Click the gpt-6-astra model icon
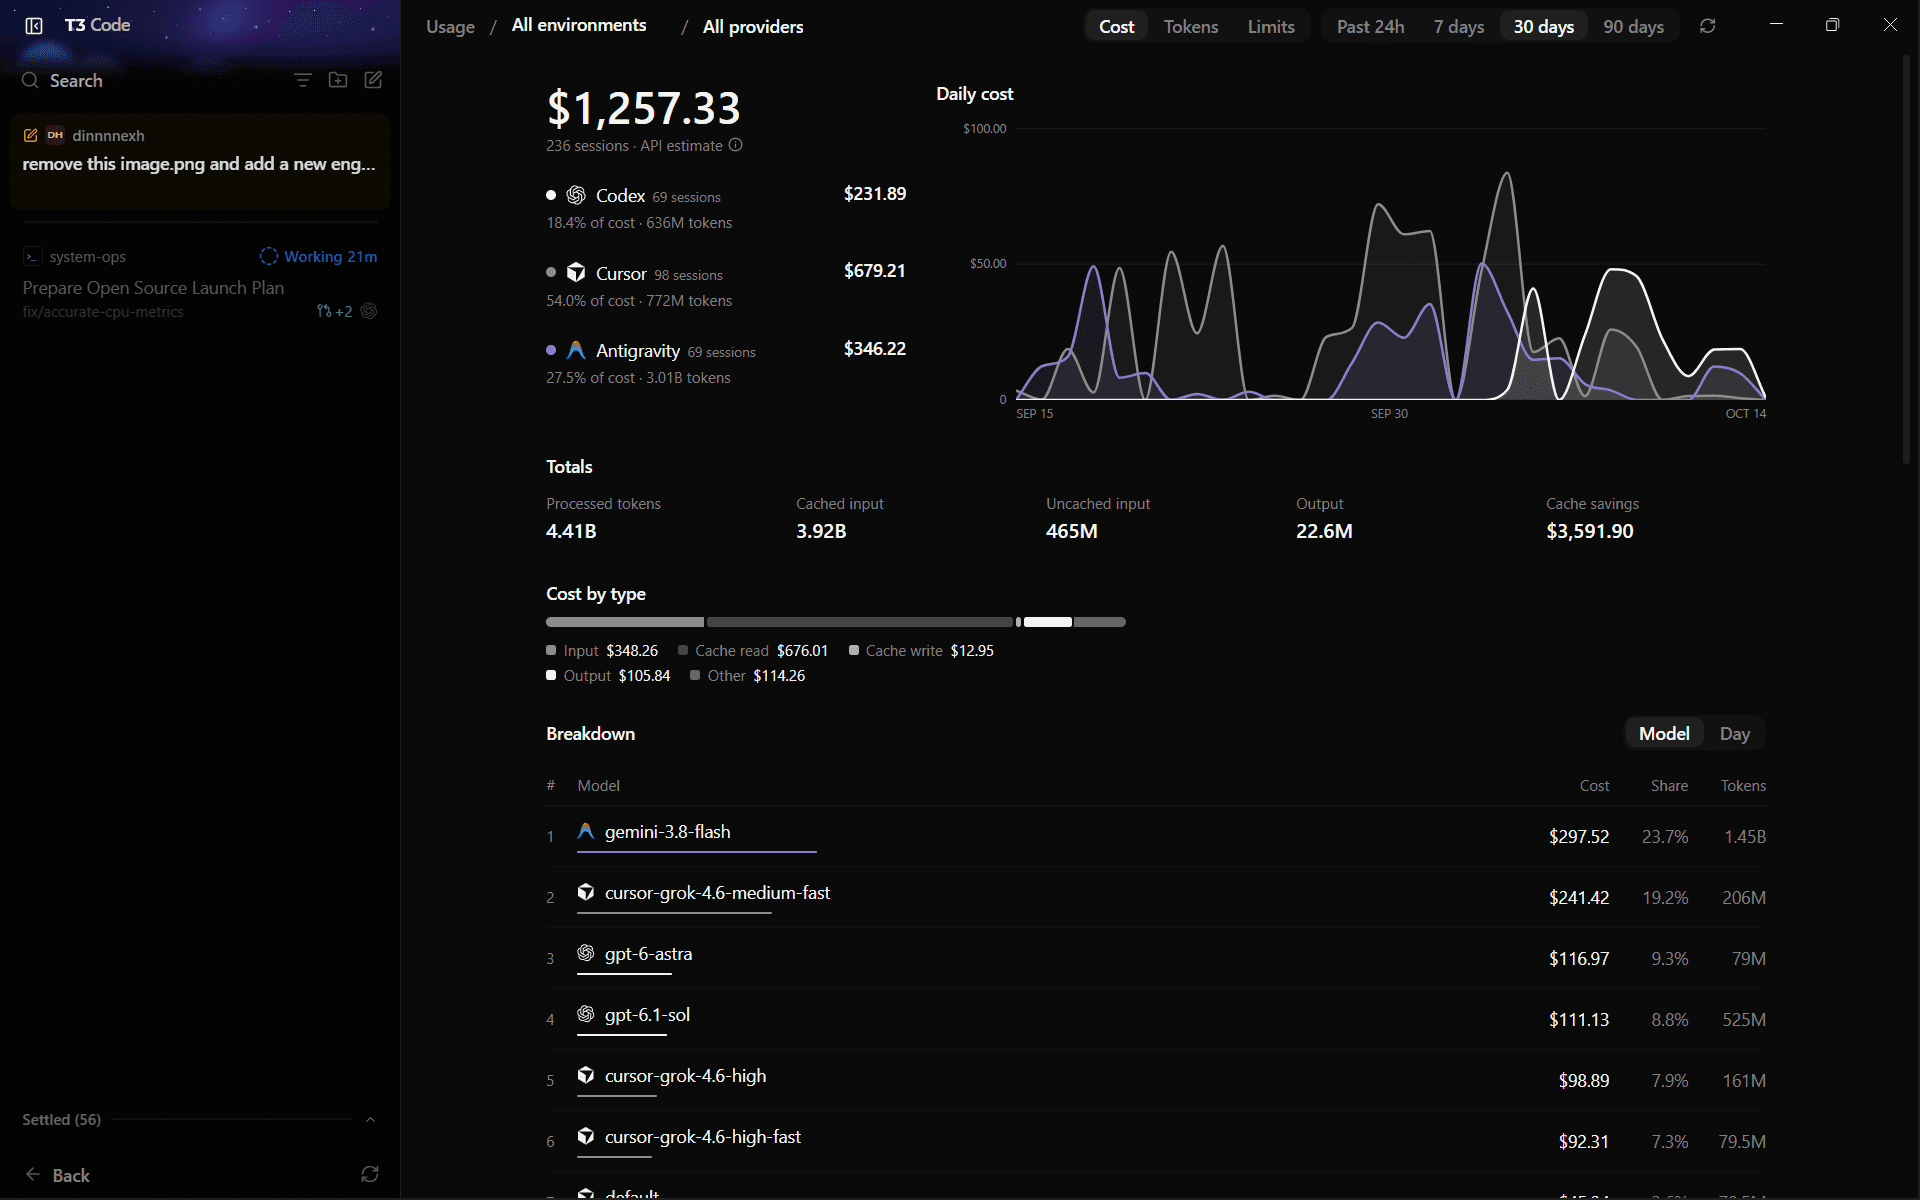Screen dimensions: 1920x1200 point(586,953)
